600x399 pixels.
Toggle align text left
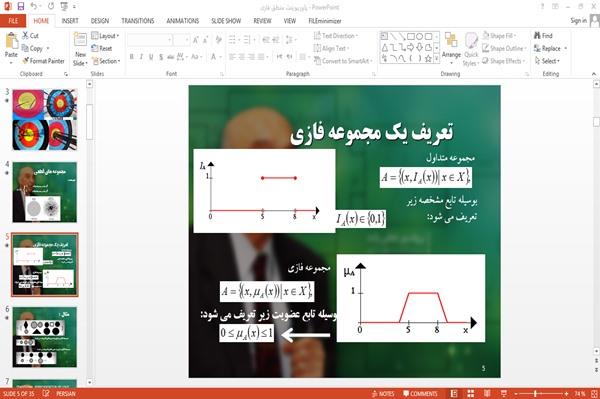coord(232,57)
